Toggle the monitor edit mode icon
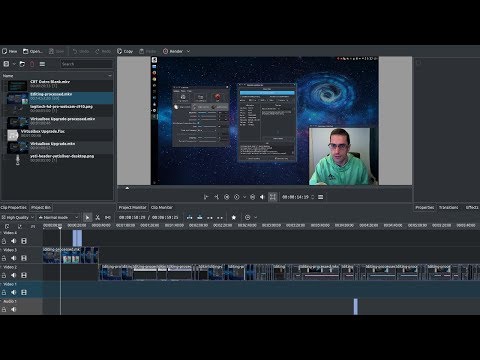This screenshot has height=360, width=480. (x=273, y=197)
